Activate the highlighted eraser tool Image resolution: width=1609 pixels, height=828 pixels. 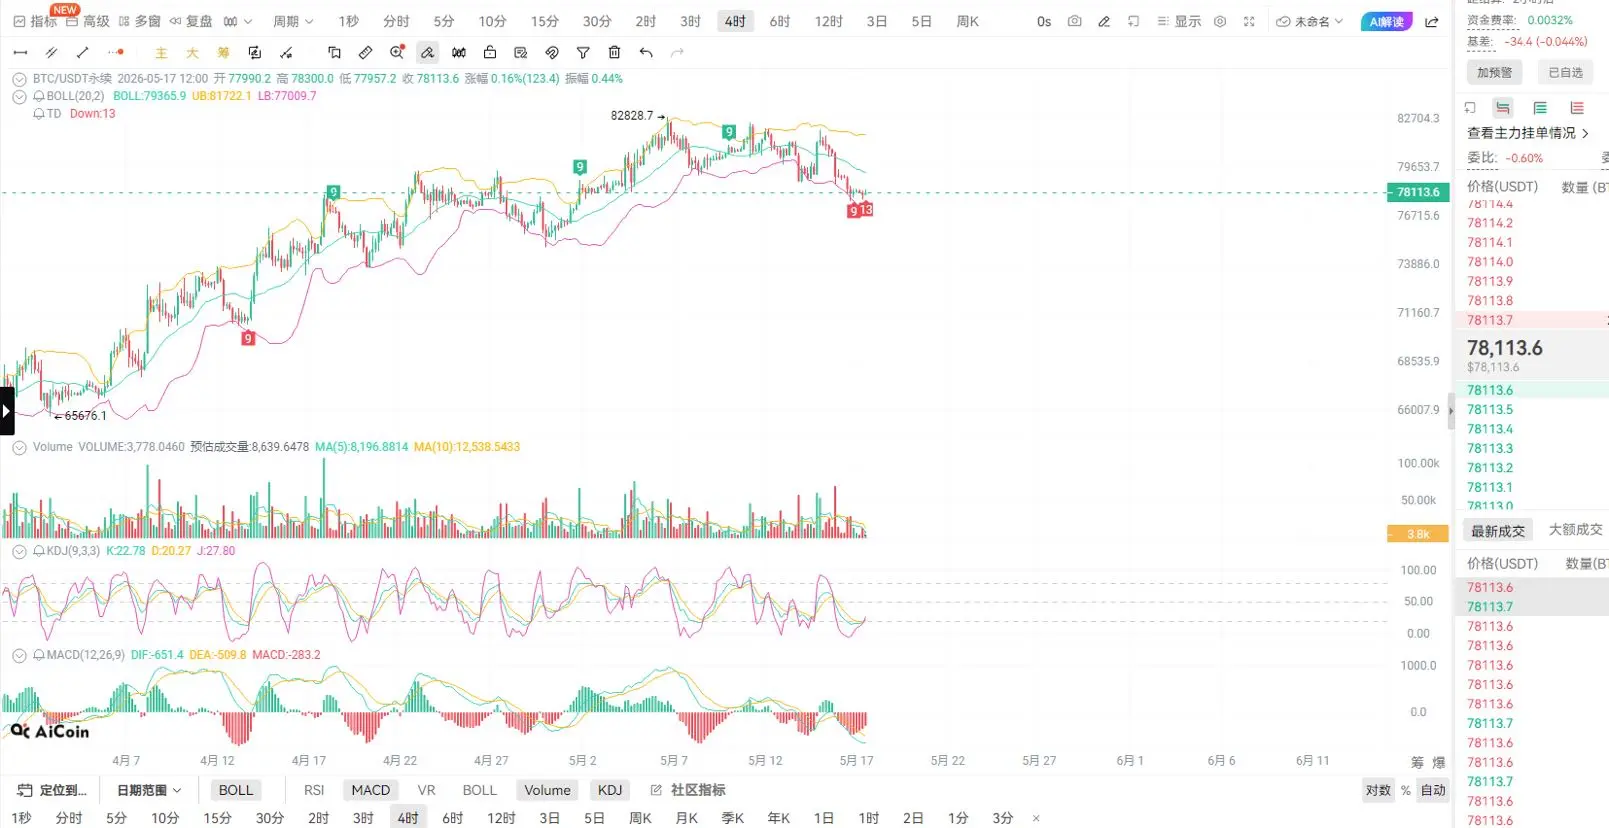[427, 52]
